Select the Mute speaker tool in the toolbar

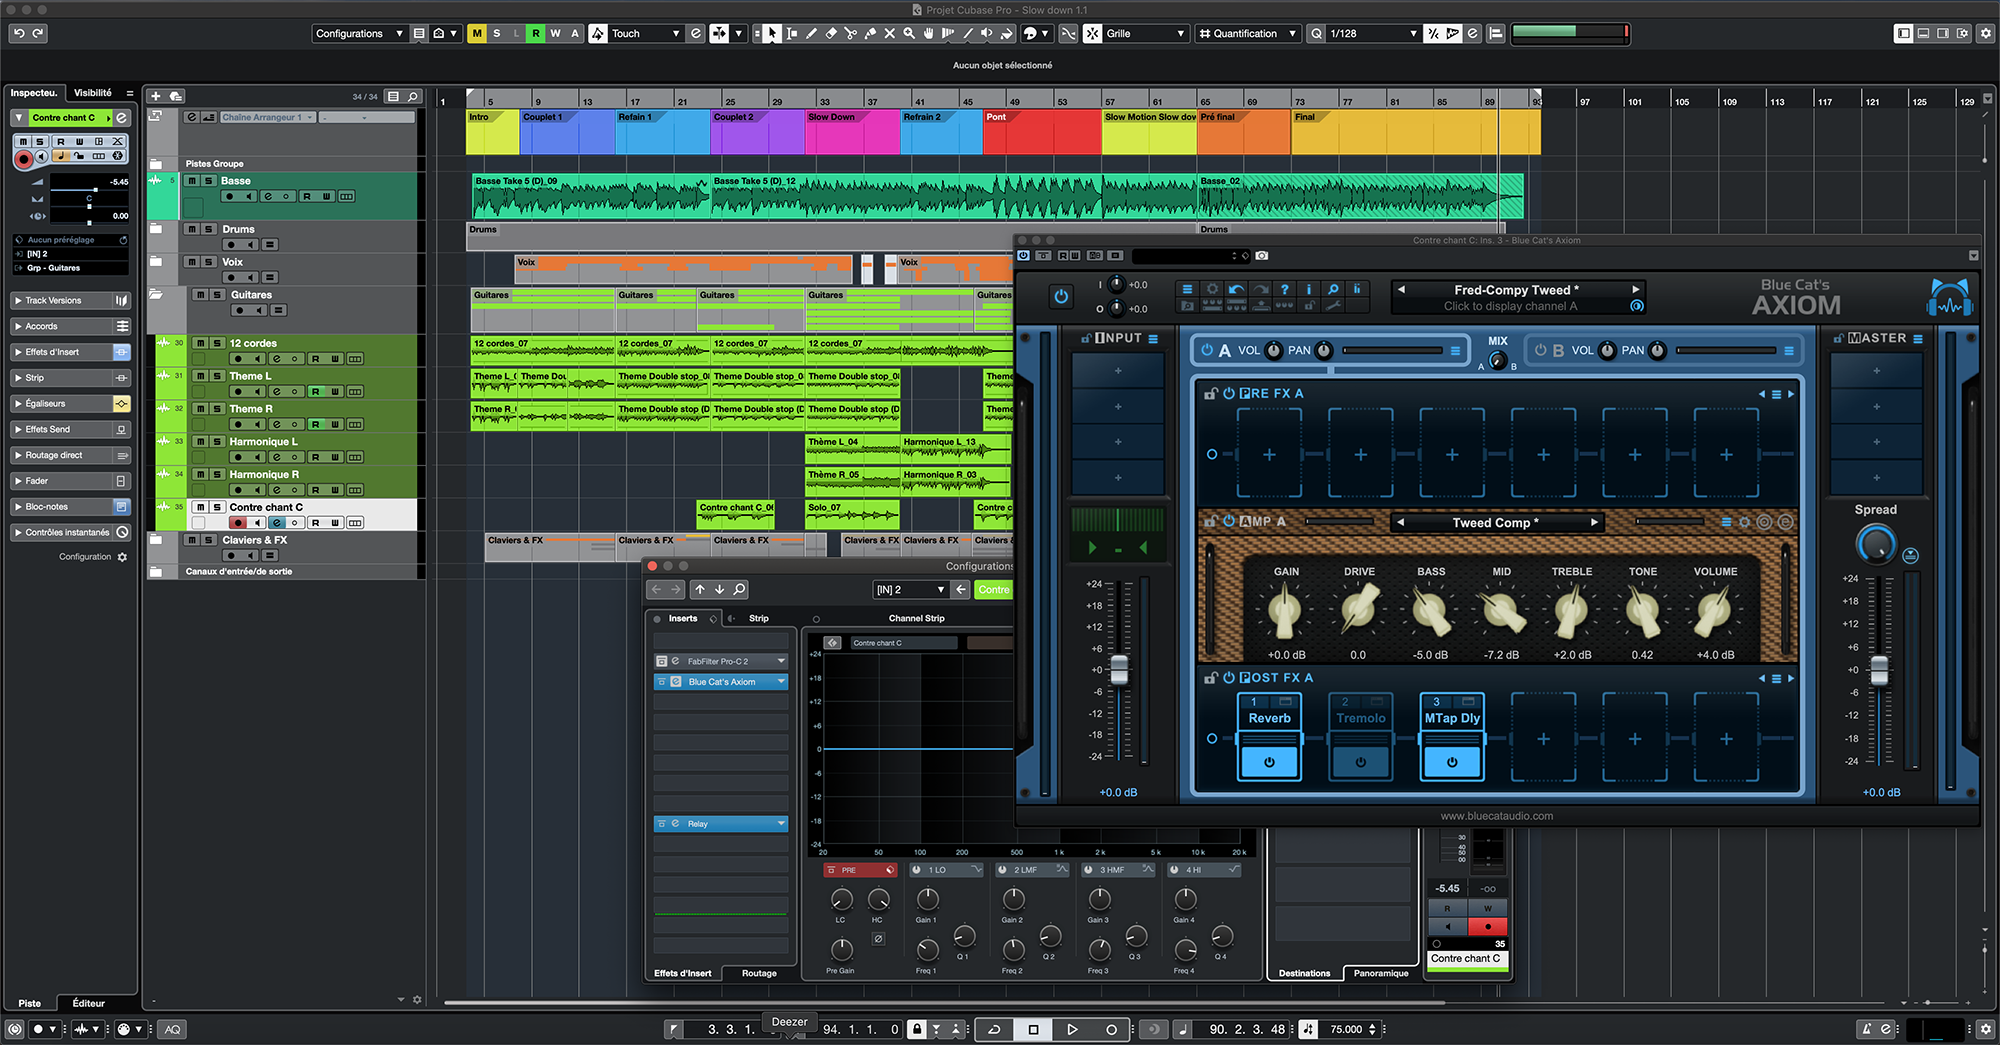click(986, 33)
